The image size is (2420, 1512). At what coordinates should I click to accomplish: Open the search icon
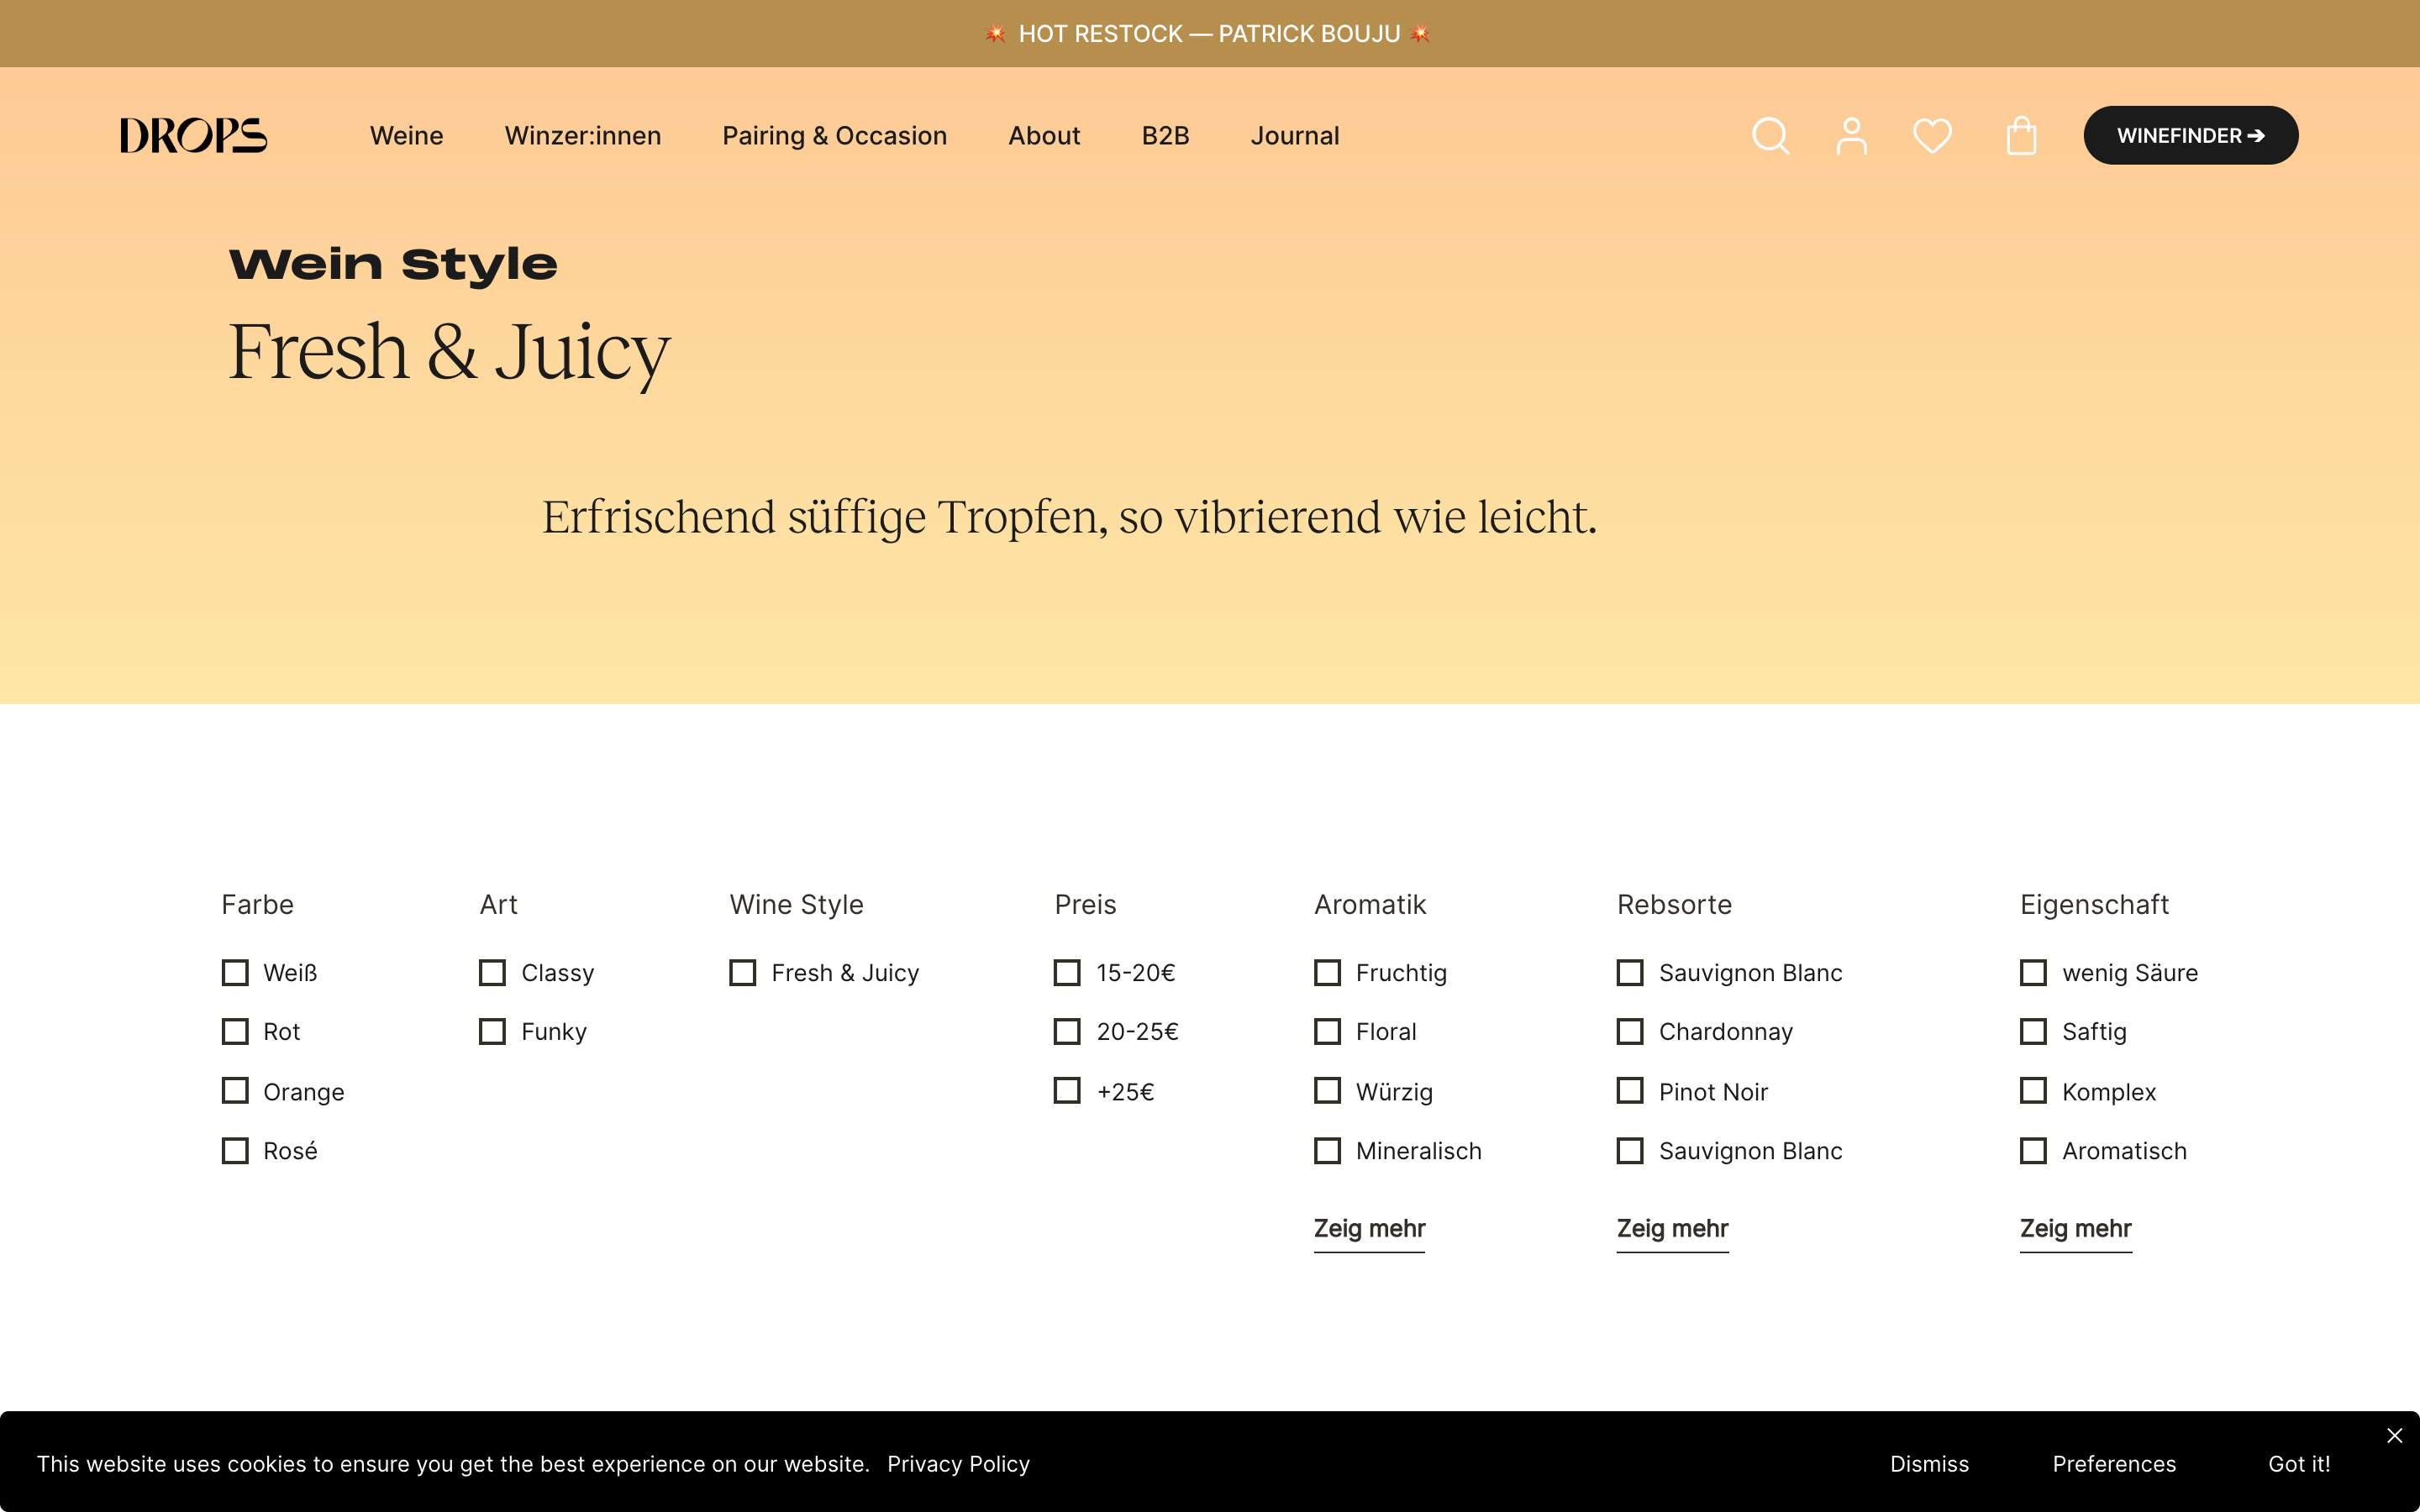(x=1770, y=135)
